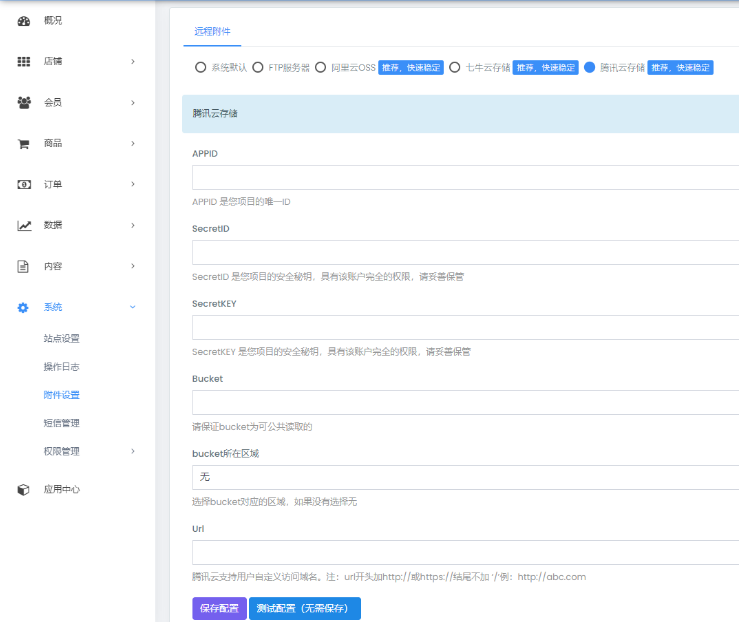Click the chart icon beside 数据

click(x=24, y=225)
